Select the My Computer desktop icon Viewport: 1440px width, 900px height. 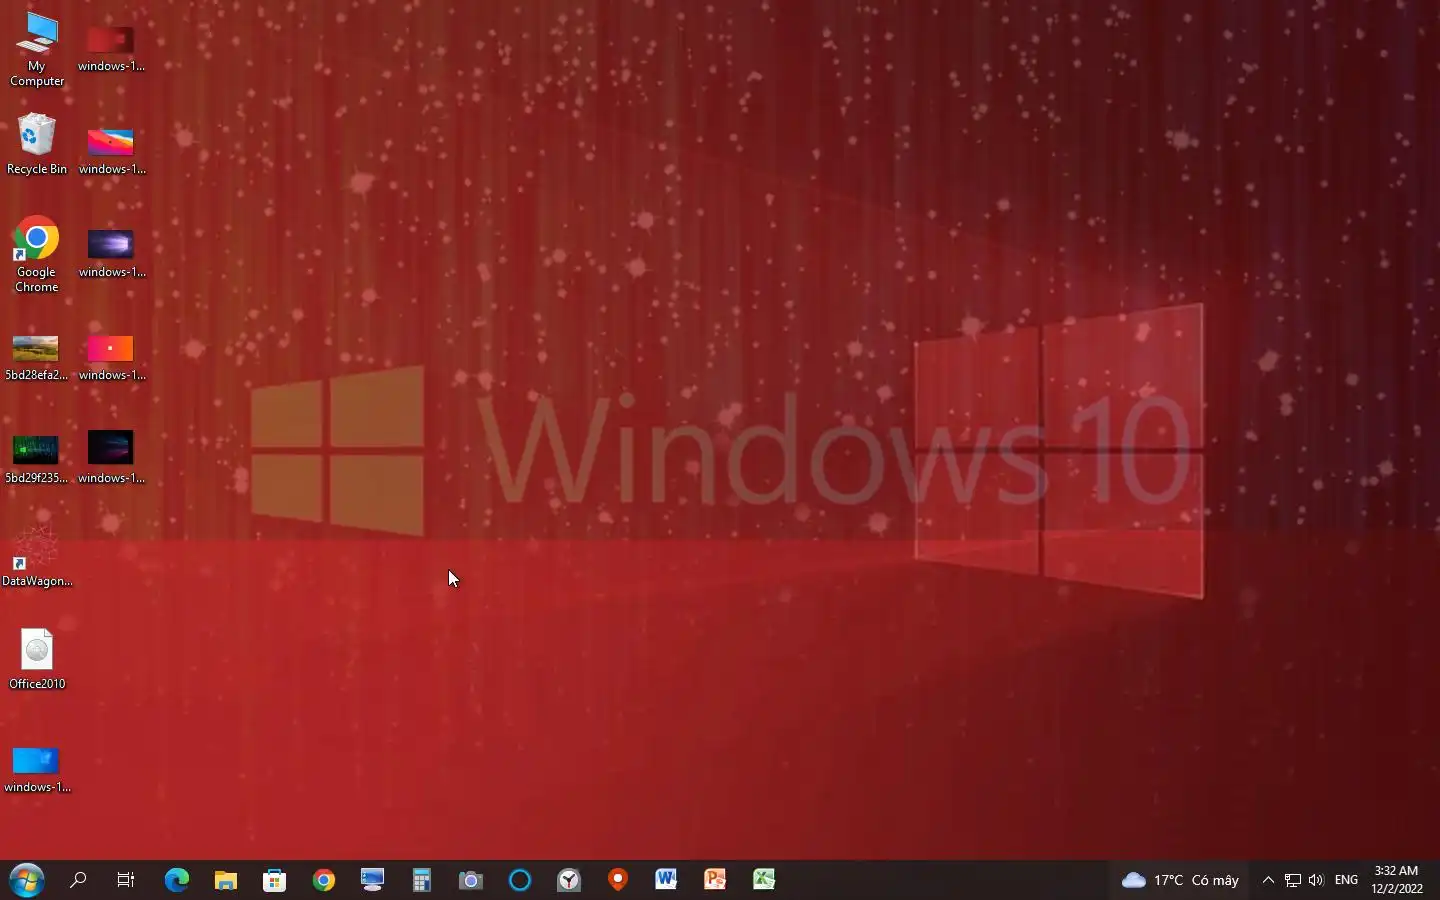(x=37, y=50)
